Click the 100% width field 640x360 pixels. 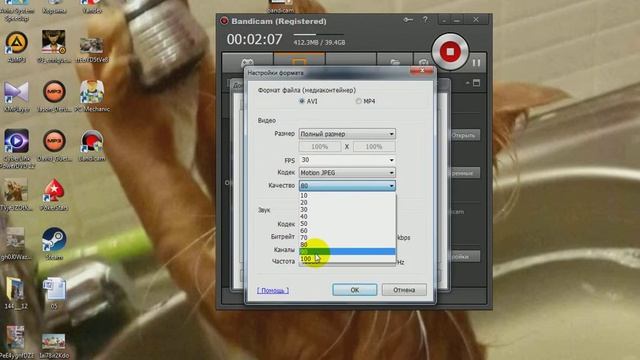pos(320,147)
